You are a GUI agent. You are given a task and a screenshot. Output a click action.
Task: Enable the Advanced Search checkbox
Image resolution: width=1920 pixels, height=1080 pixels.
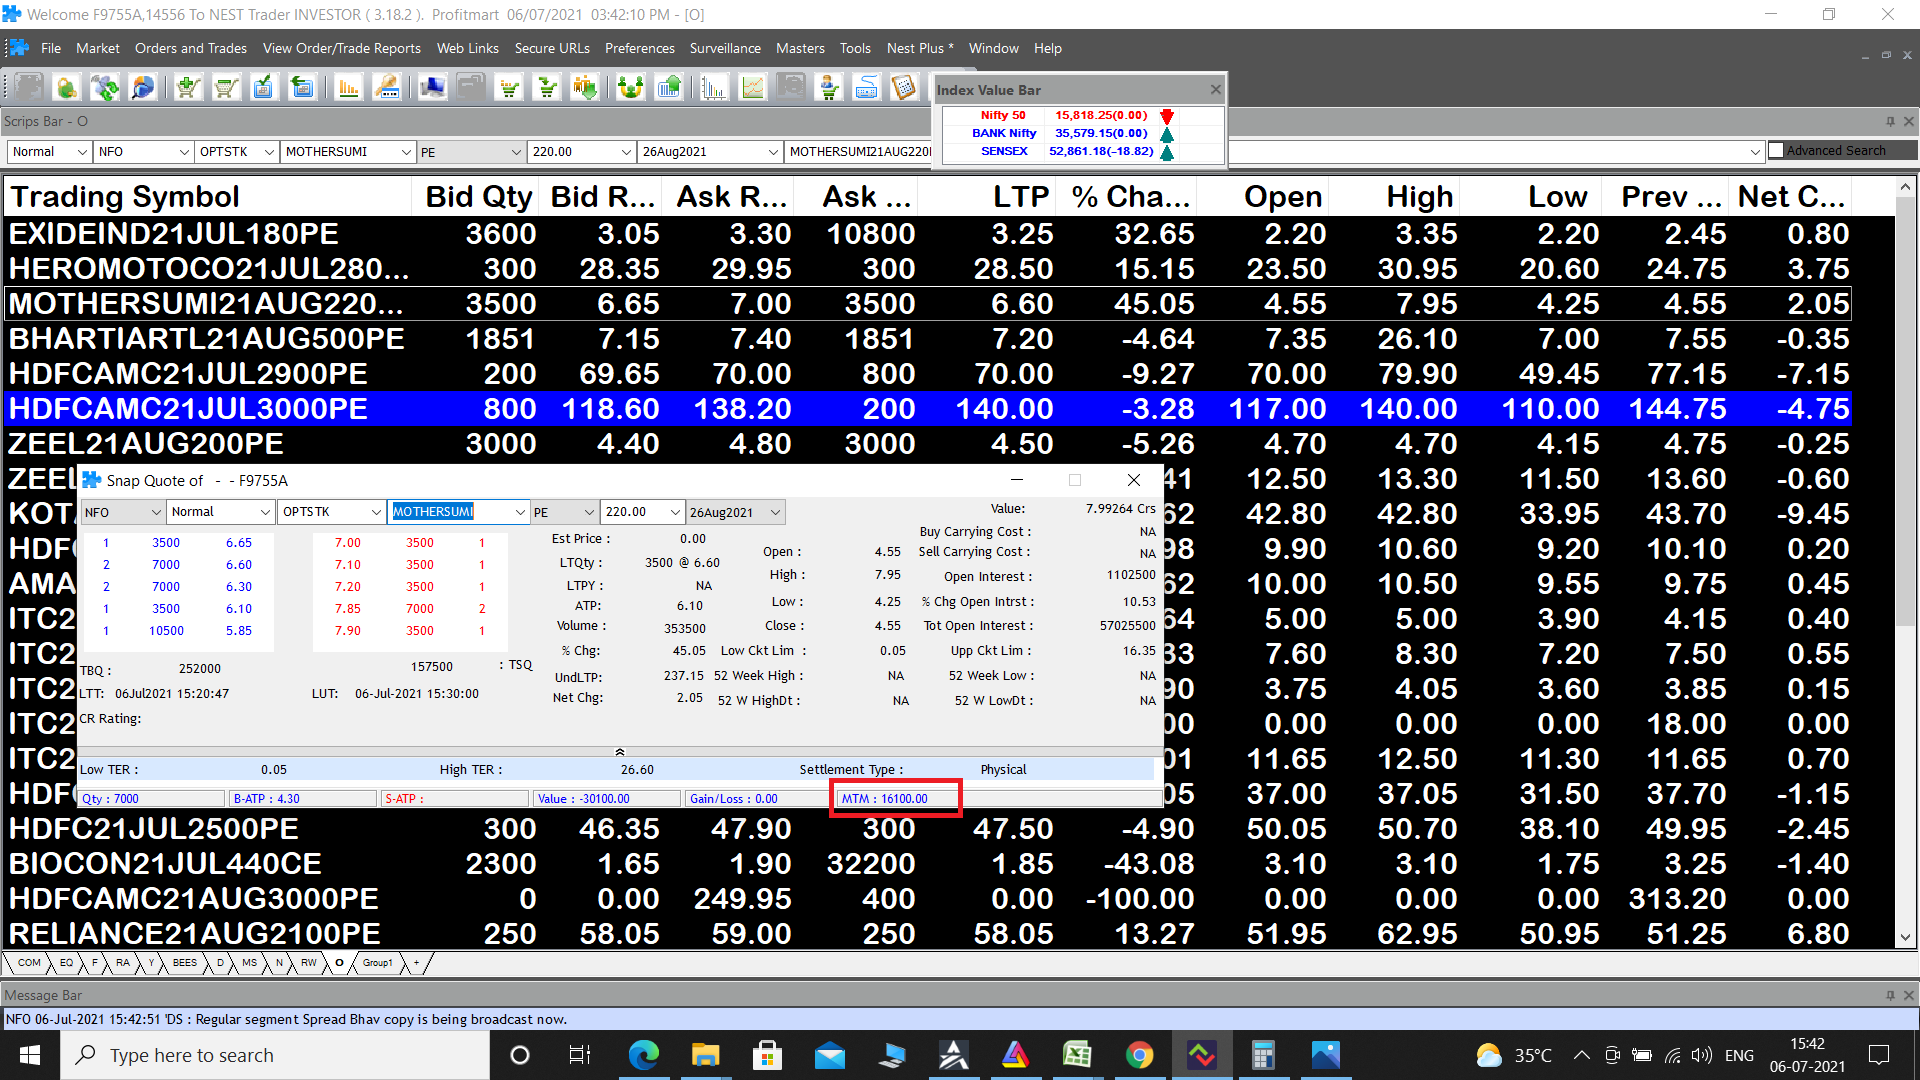tap(1776, 151)
